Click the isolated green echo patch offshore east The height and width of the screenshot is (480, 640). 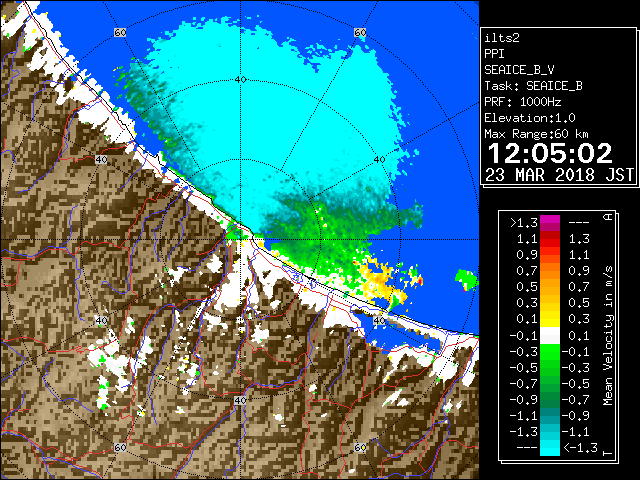[x=466, y=280]
